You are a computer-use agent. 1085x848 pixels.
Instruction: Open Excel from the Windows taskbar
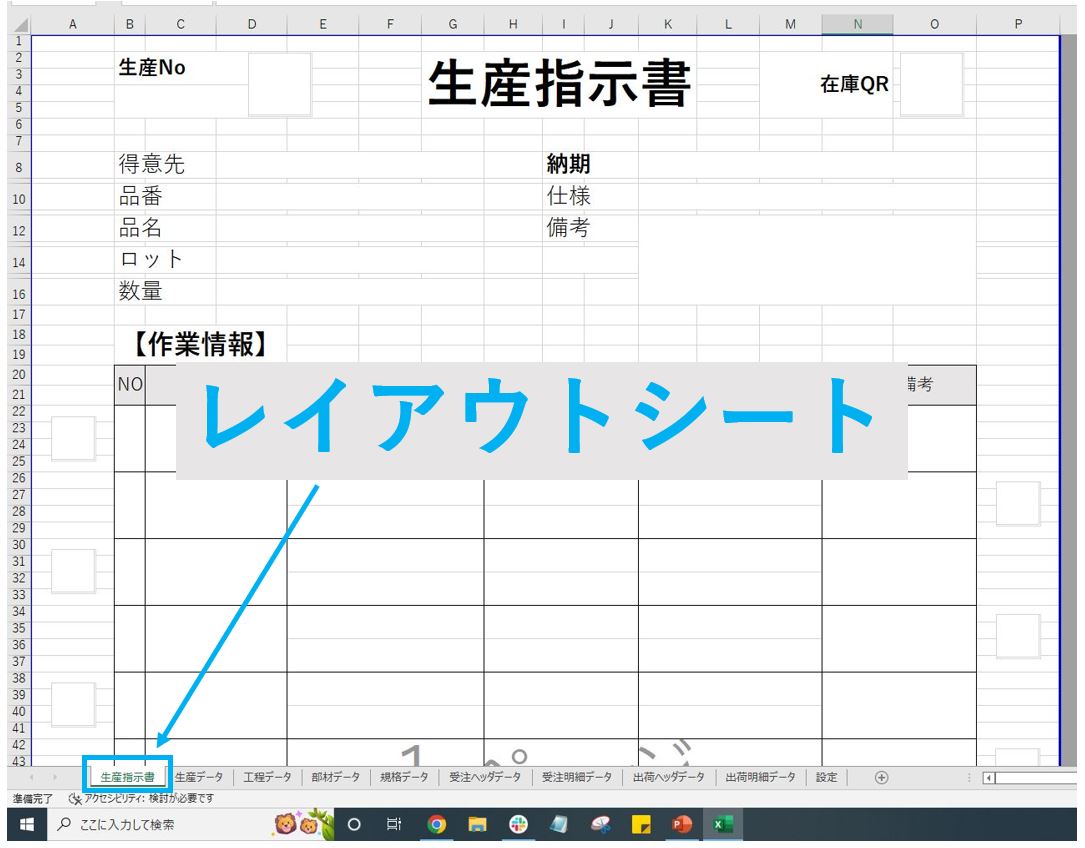point(722,825)
